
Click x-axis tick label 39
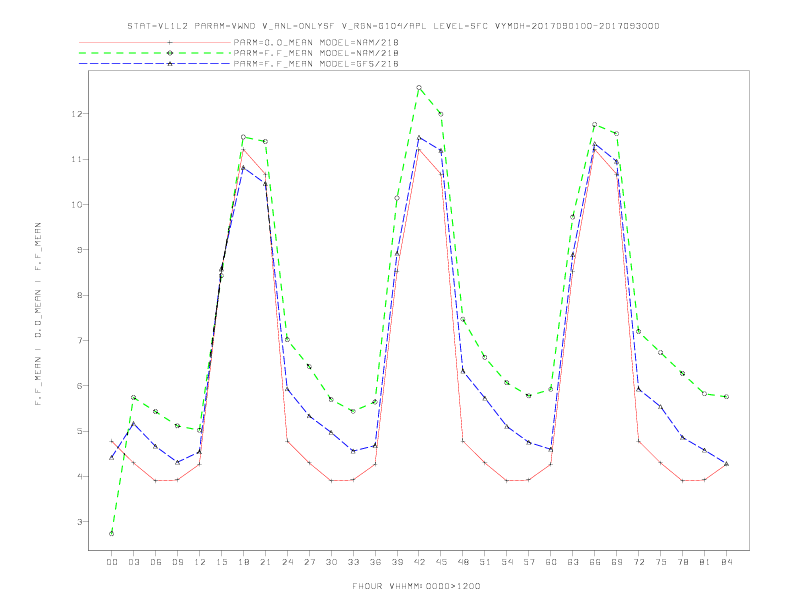coord(397,562)
